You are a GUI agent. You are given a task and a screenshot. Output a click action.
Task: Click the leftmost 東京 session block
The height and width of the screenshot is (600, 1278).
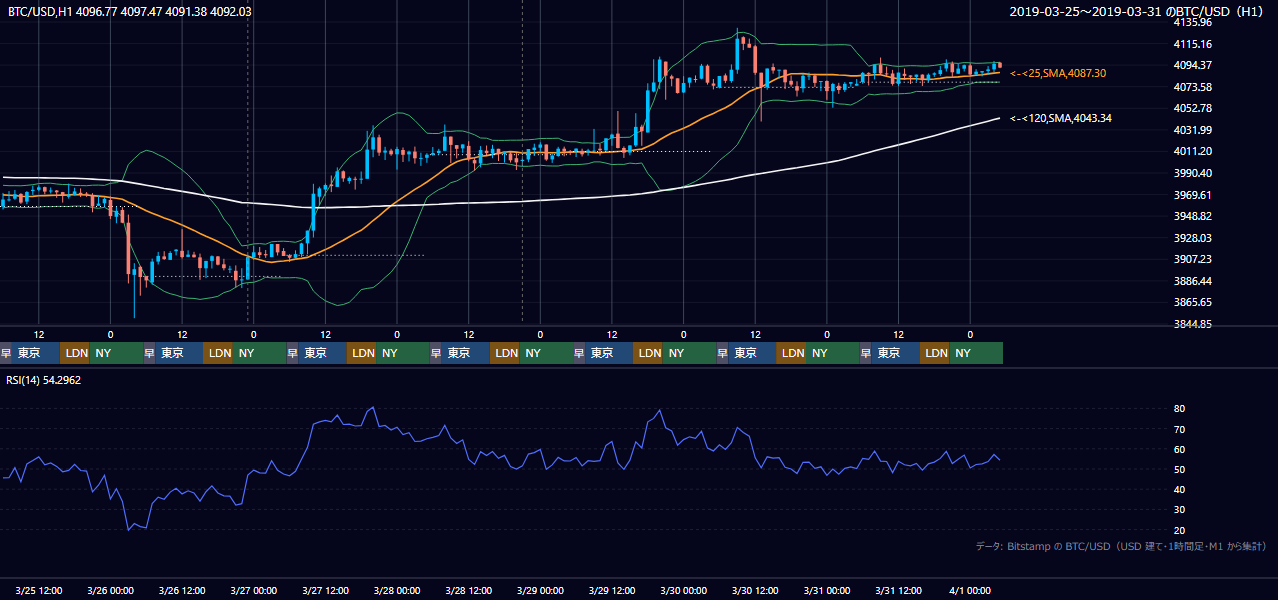click(x=36, y=353)
